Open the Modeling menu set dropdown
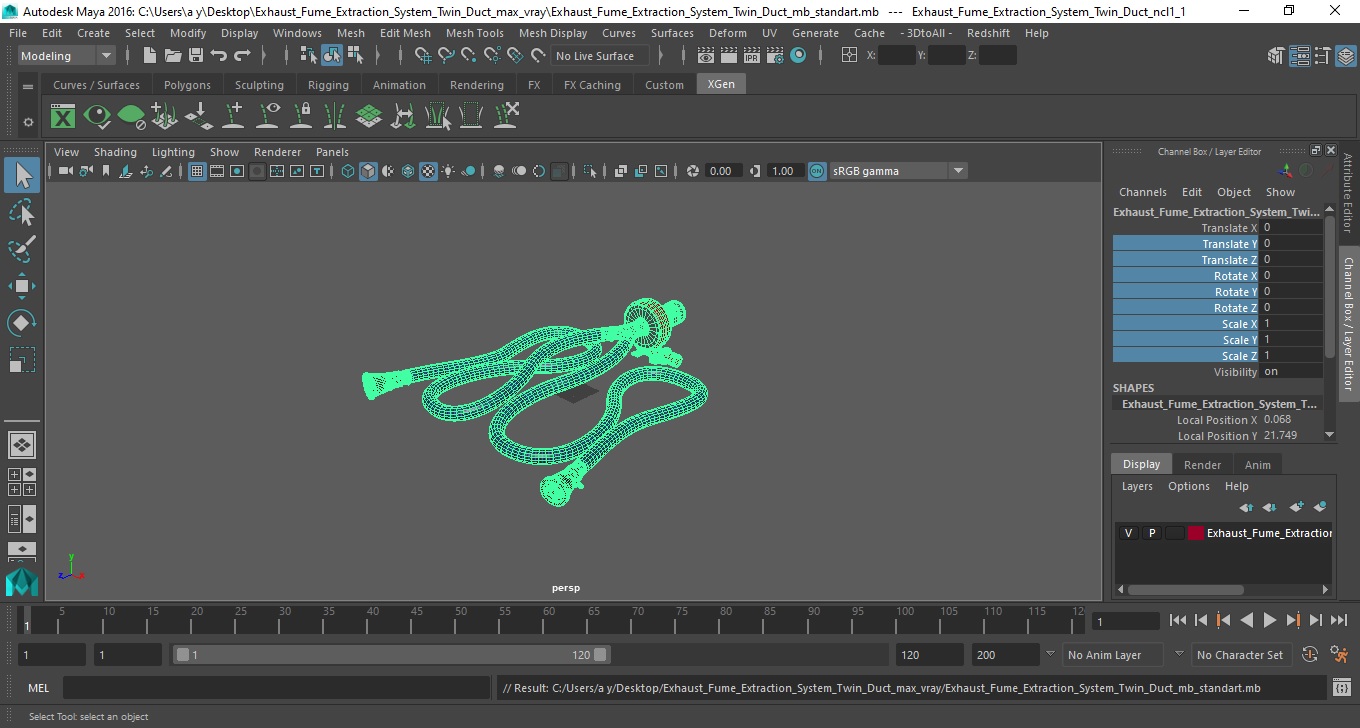The height and width of the screenshot is (728, 1360). (67, 56)
